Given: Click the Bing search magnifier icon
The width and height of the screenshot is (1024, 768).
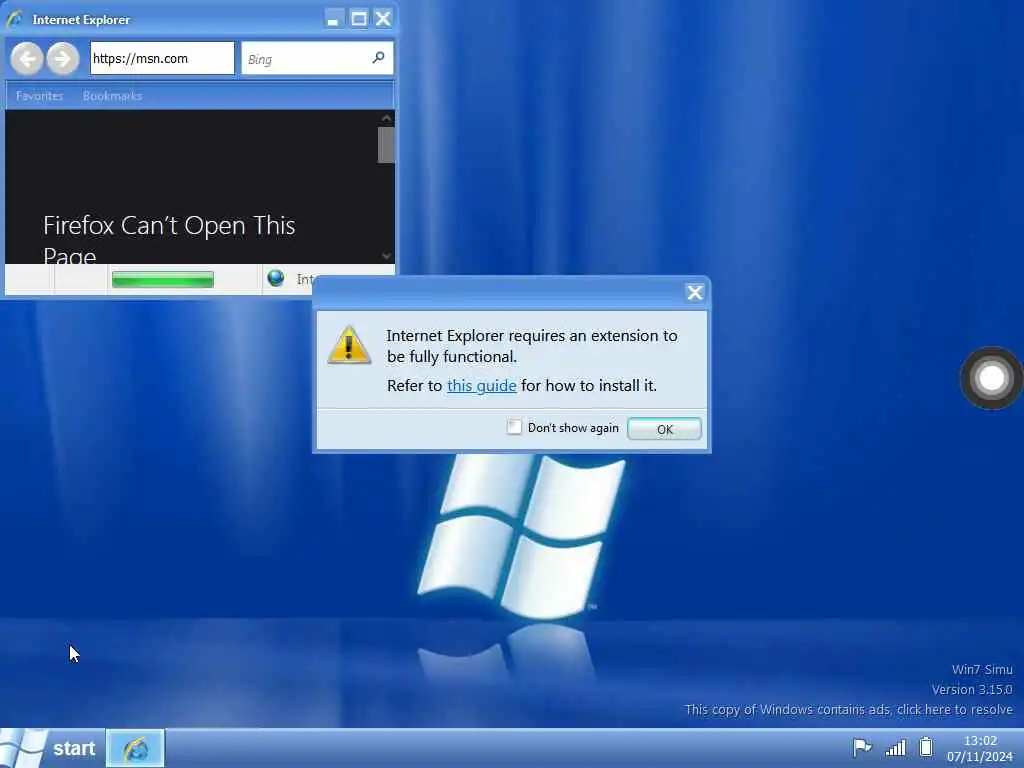Looking at the screenshot, I should point(378,57).
